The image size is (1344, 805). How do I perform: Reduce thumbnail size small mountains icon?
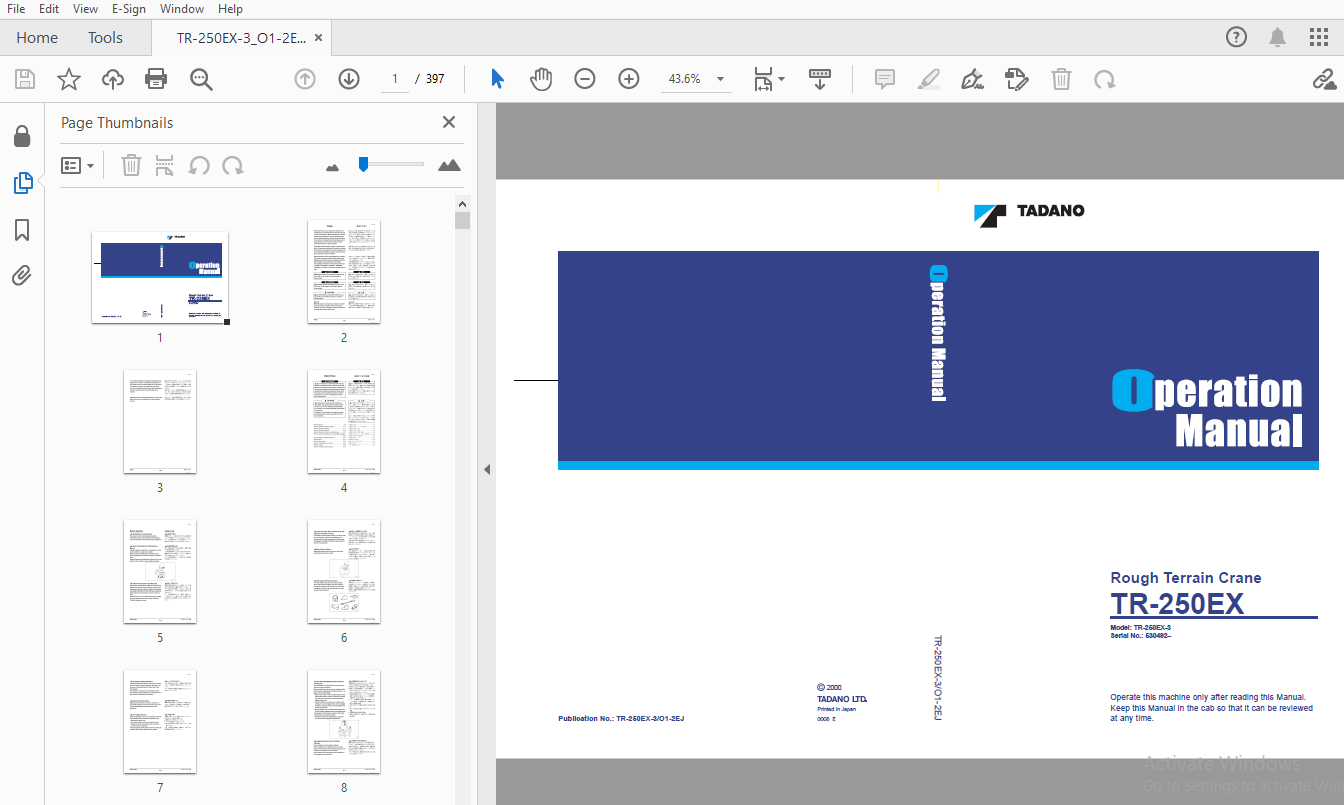point(333,167)
